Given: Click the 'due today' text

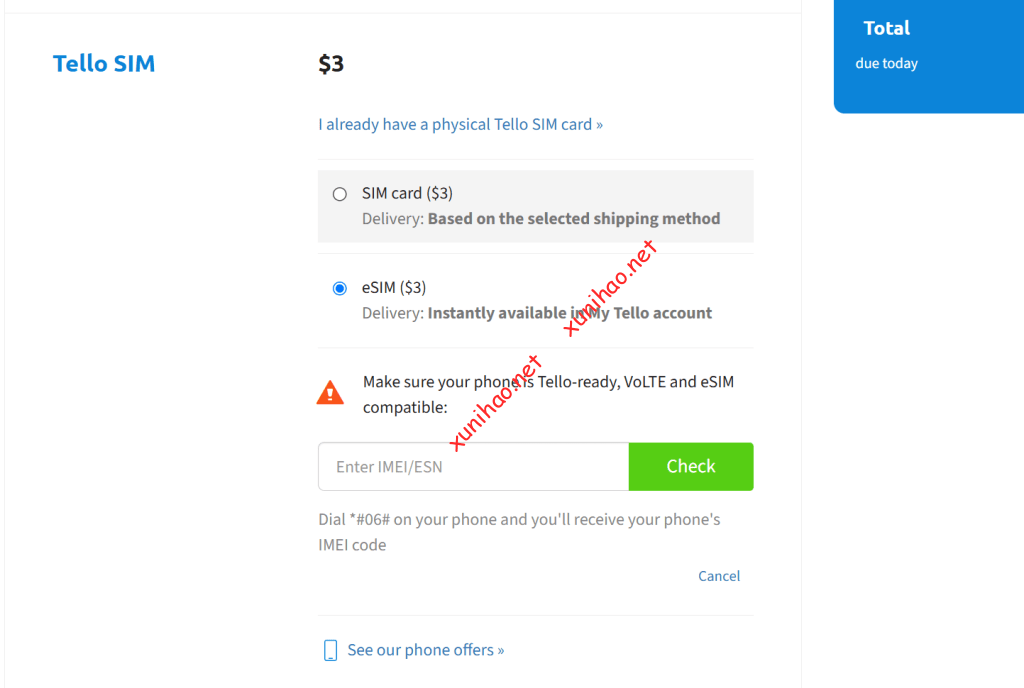Looking at the screenshot, I should tap(886, 64).
